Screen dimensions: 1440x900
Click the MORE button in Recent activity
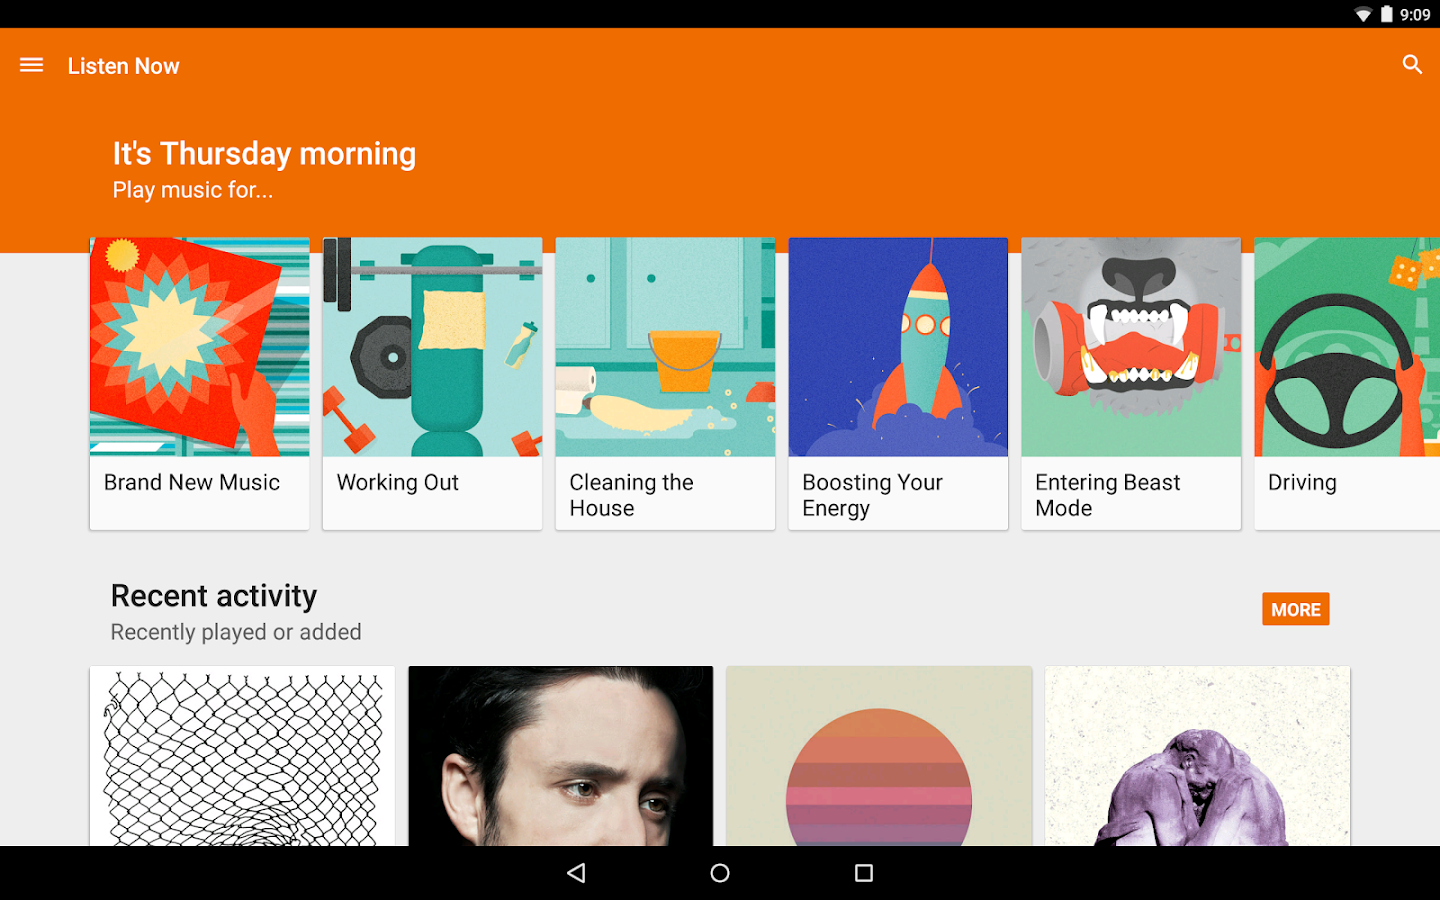[x=1296, y=609]
